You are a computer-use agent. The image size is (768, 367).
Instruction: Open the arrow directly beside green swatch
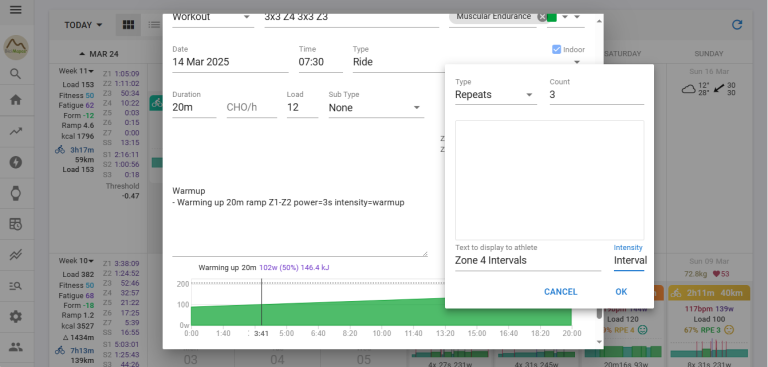click(565, 17)
